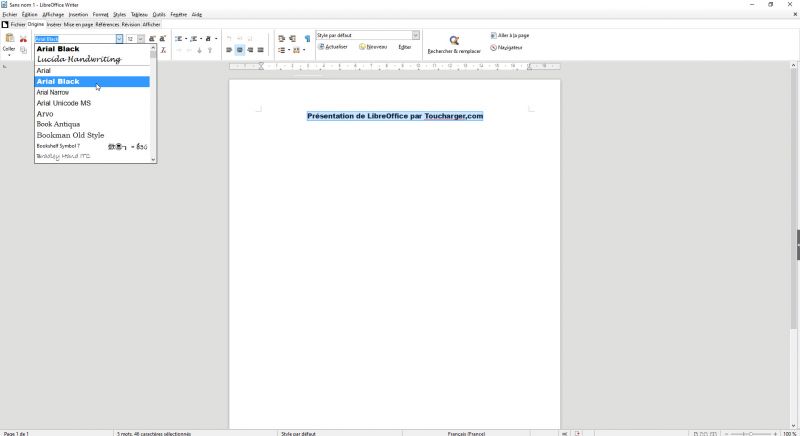Click Style par défaut in status bar

298,433
